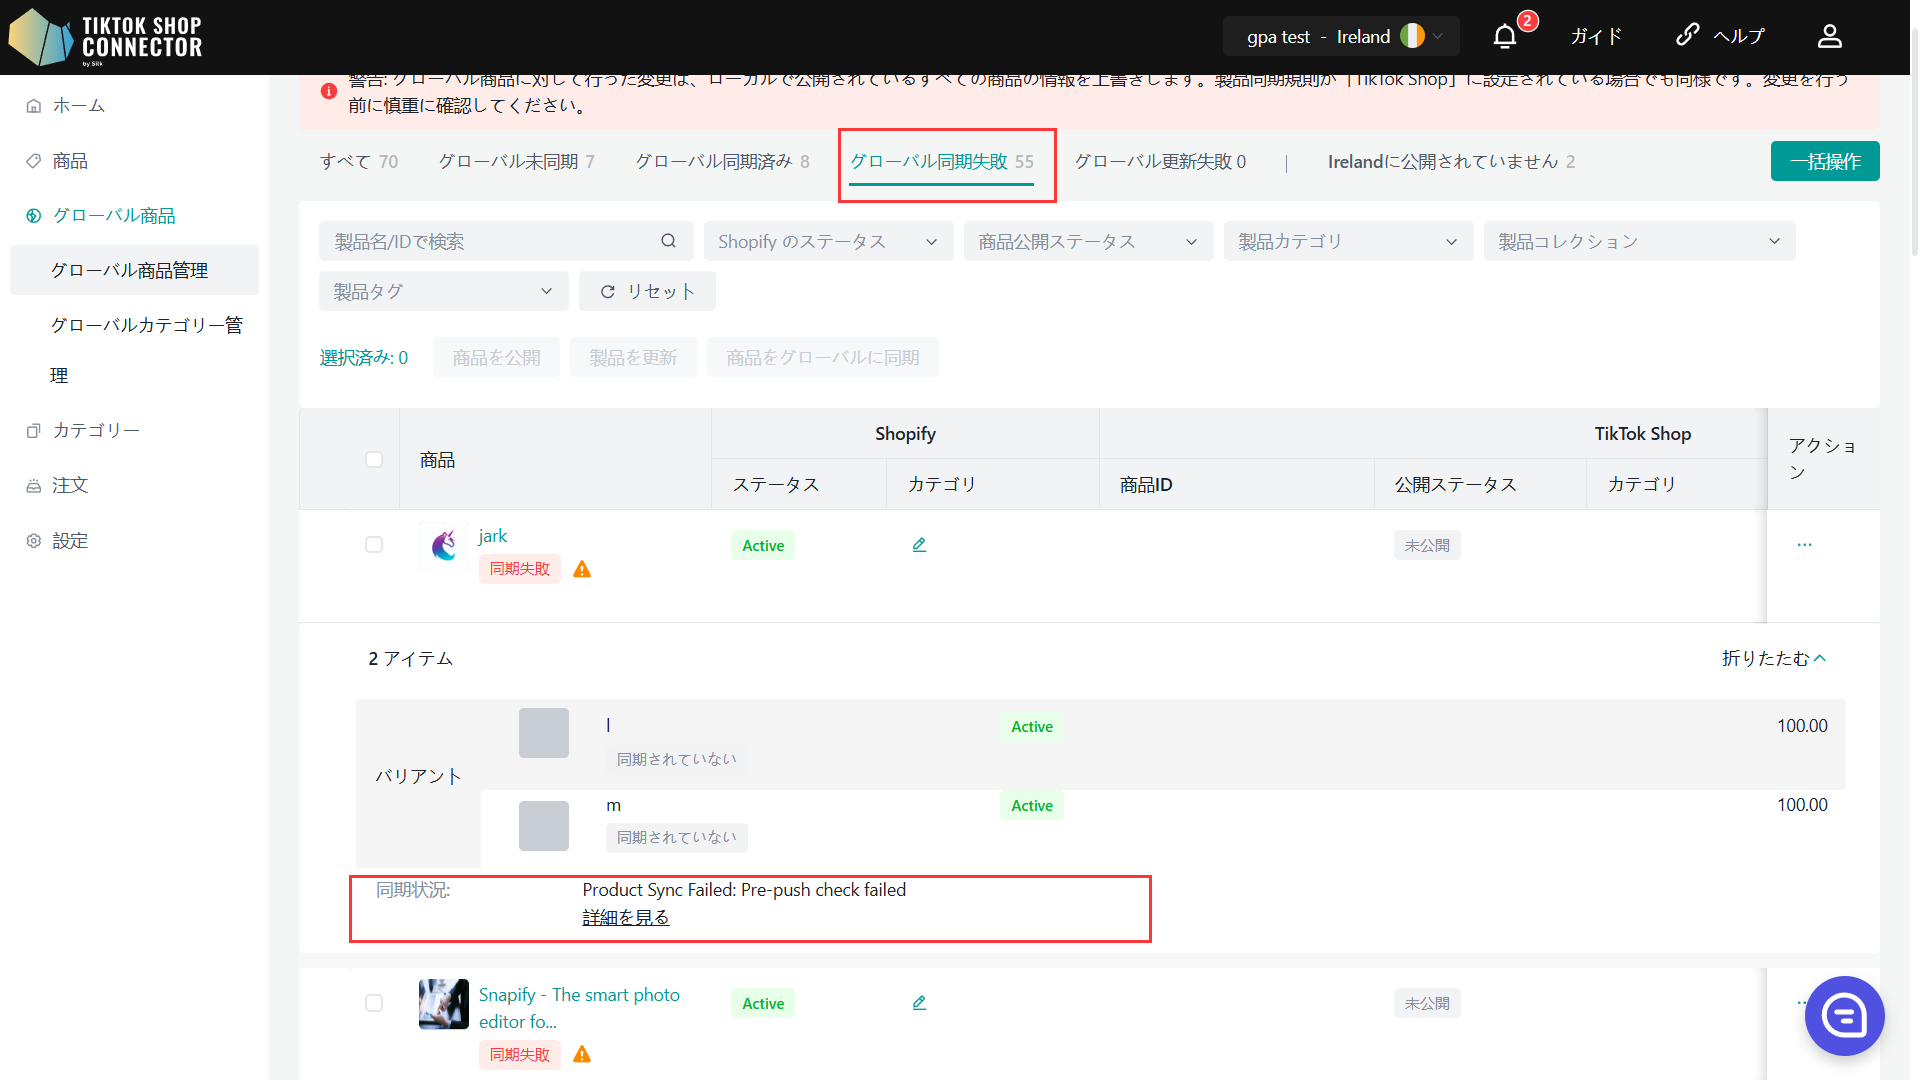Screen dimensions: 1920x1080
Task: Open 設定 in the sidebar
Action: 134,541
